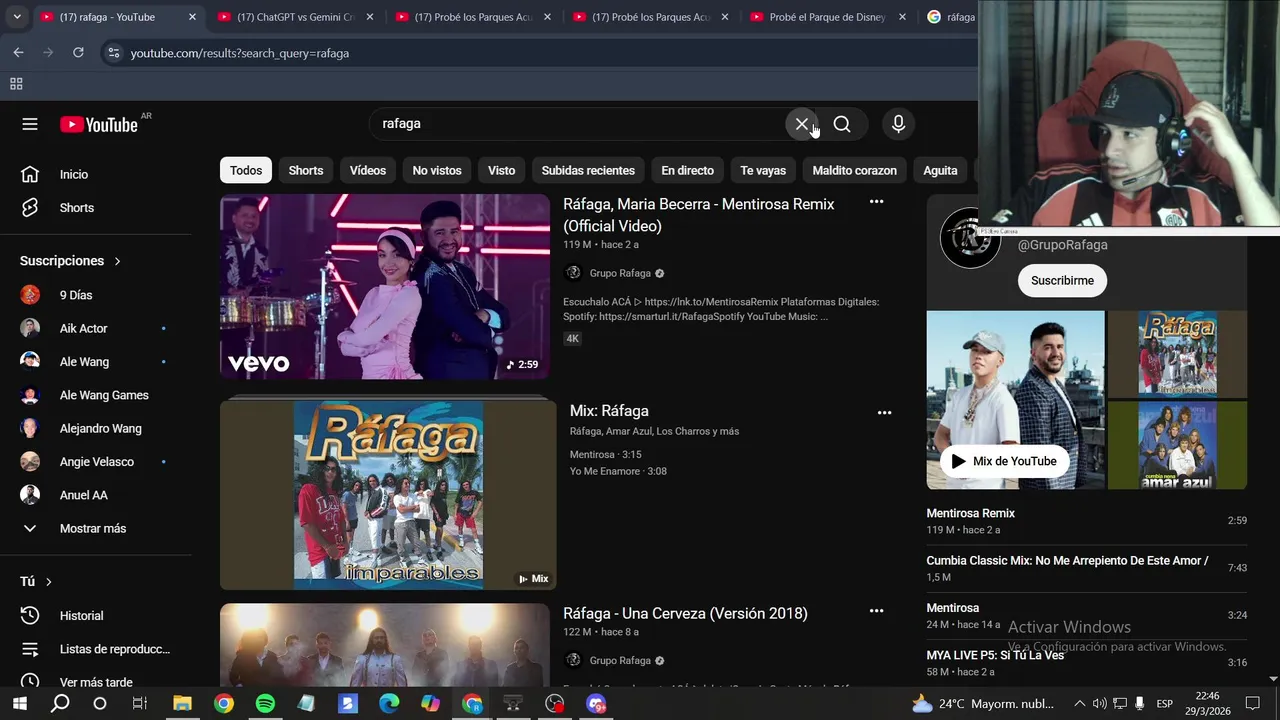Open Microsoft Edge from the taskbar
The width and height of the screenshot is (1280, 720).
tap(389, 704)
